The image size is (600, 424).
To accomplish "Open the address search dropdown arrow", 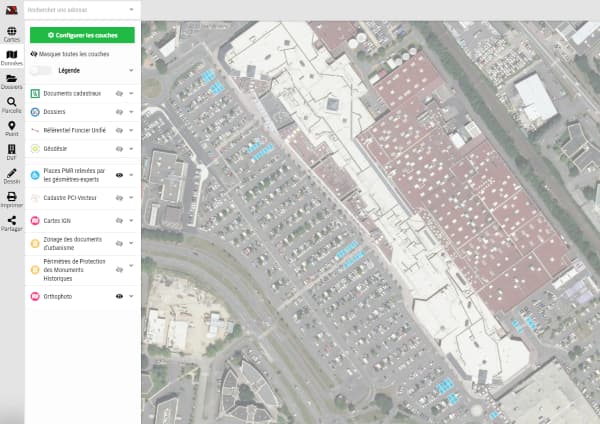I will point(131,10).
